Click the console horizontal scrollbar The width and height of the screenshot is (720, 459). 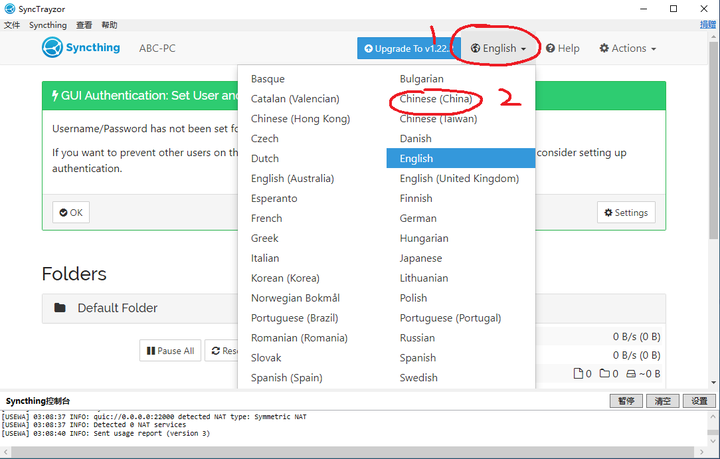click(354, 452)
